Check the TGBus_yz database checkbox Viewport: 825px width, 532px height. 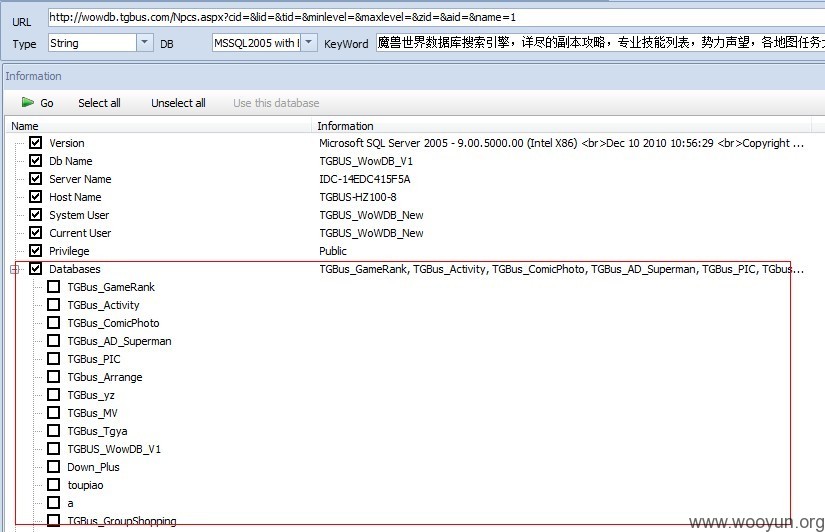[x=54, y=395]
